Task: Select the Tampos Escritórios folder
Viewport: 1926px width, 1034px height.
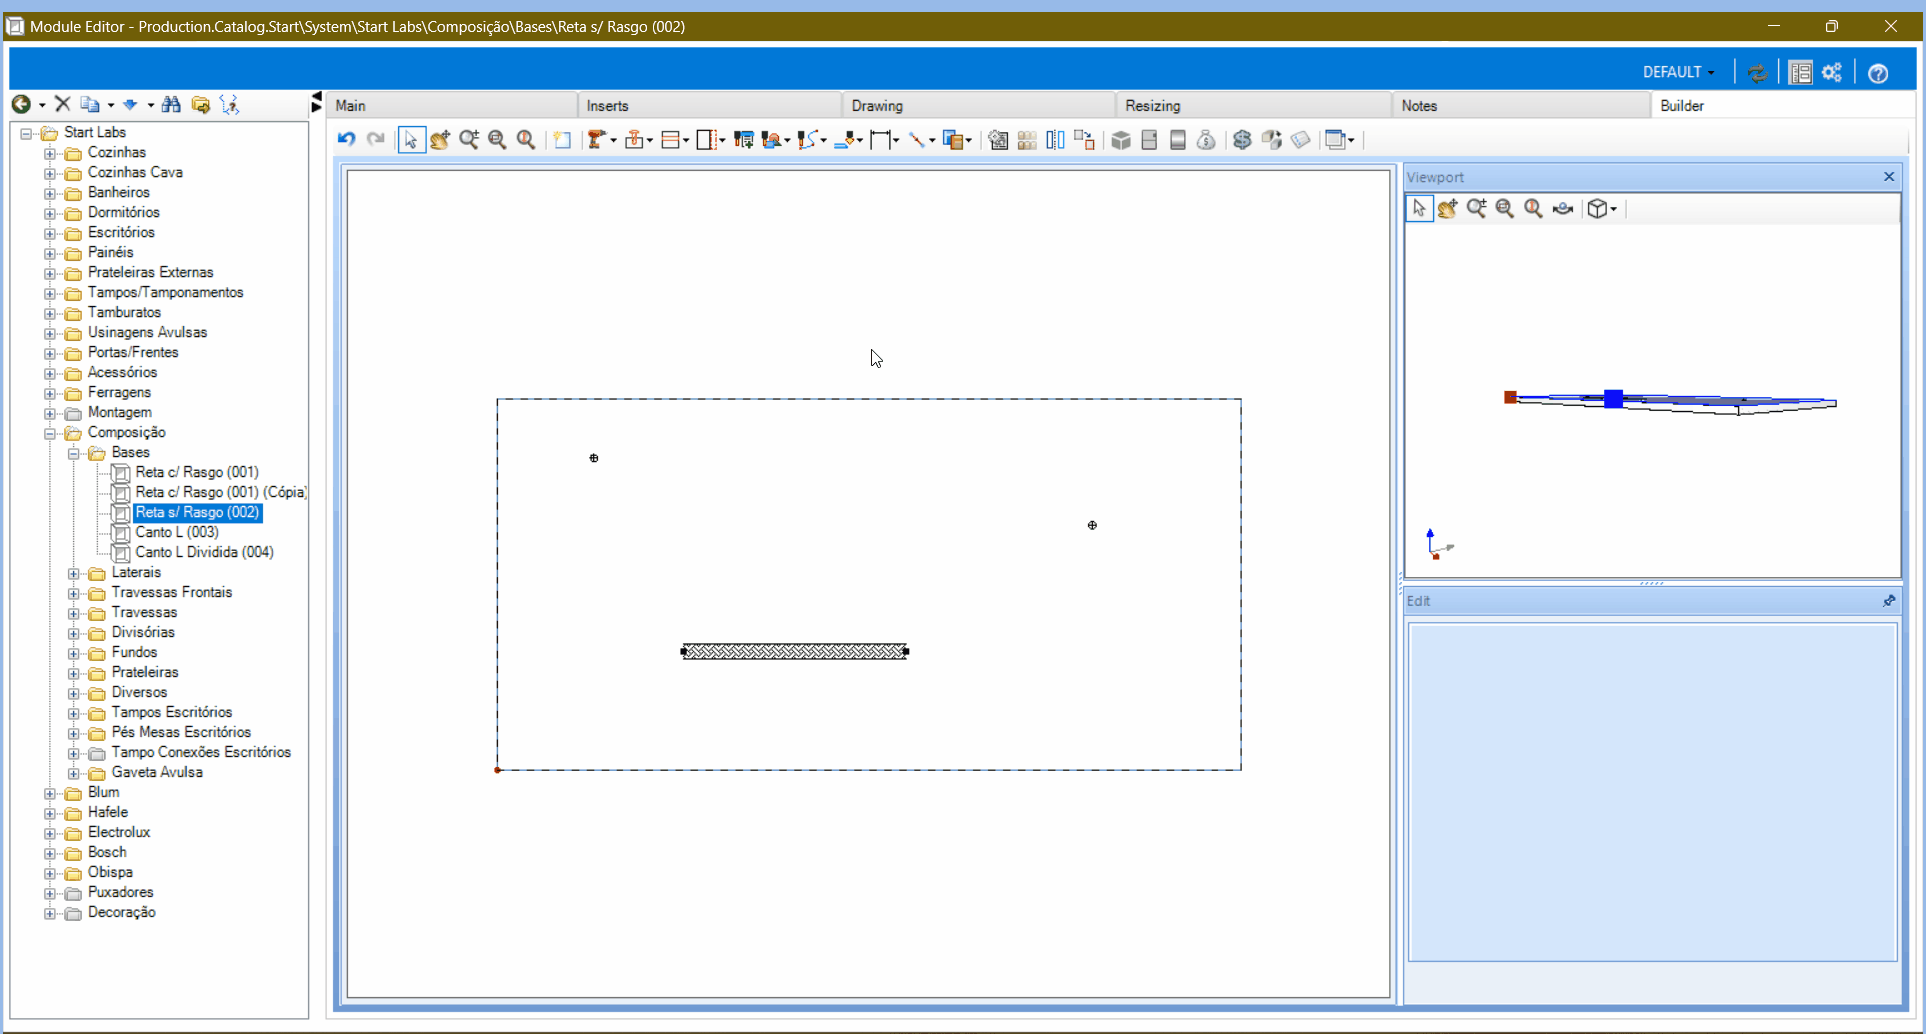Action: (171, 712)
